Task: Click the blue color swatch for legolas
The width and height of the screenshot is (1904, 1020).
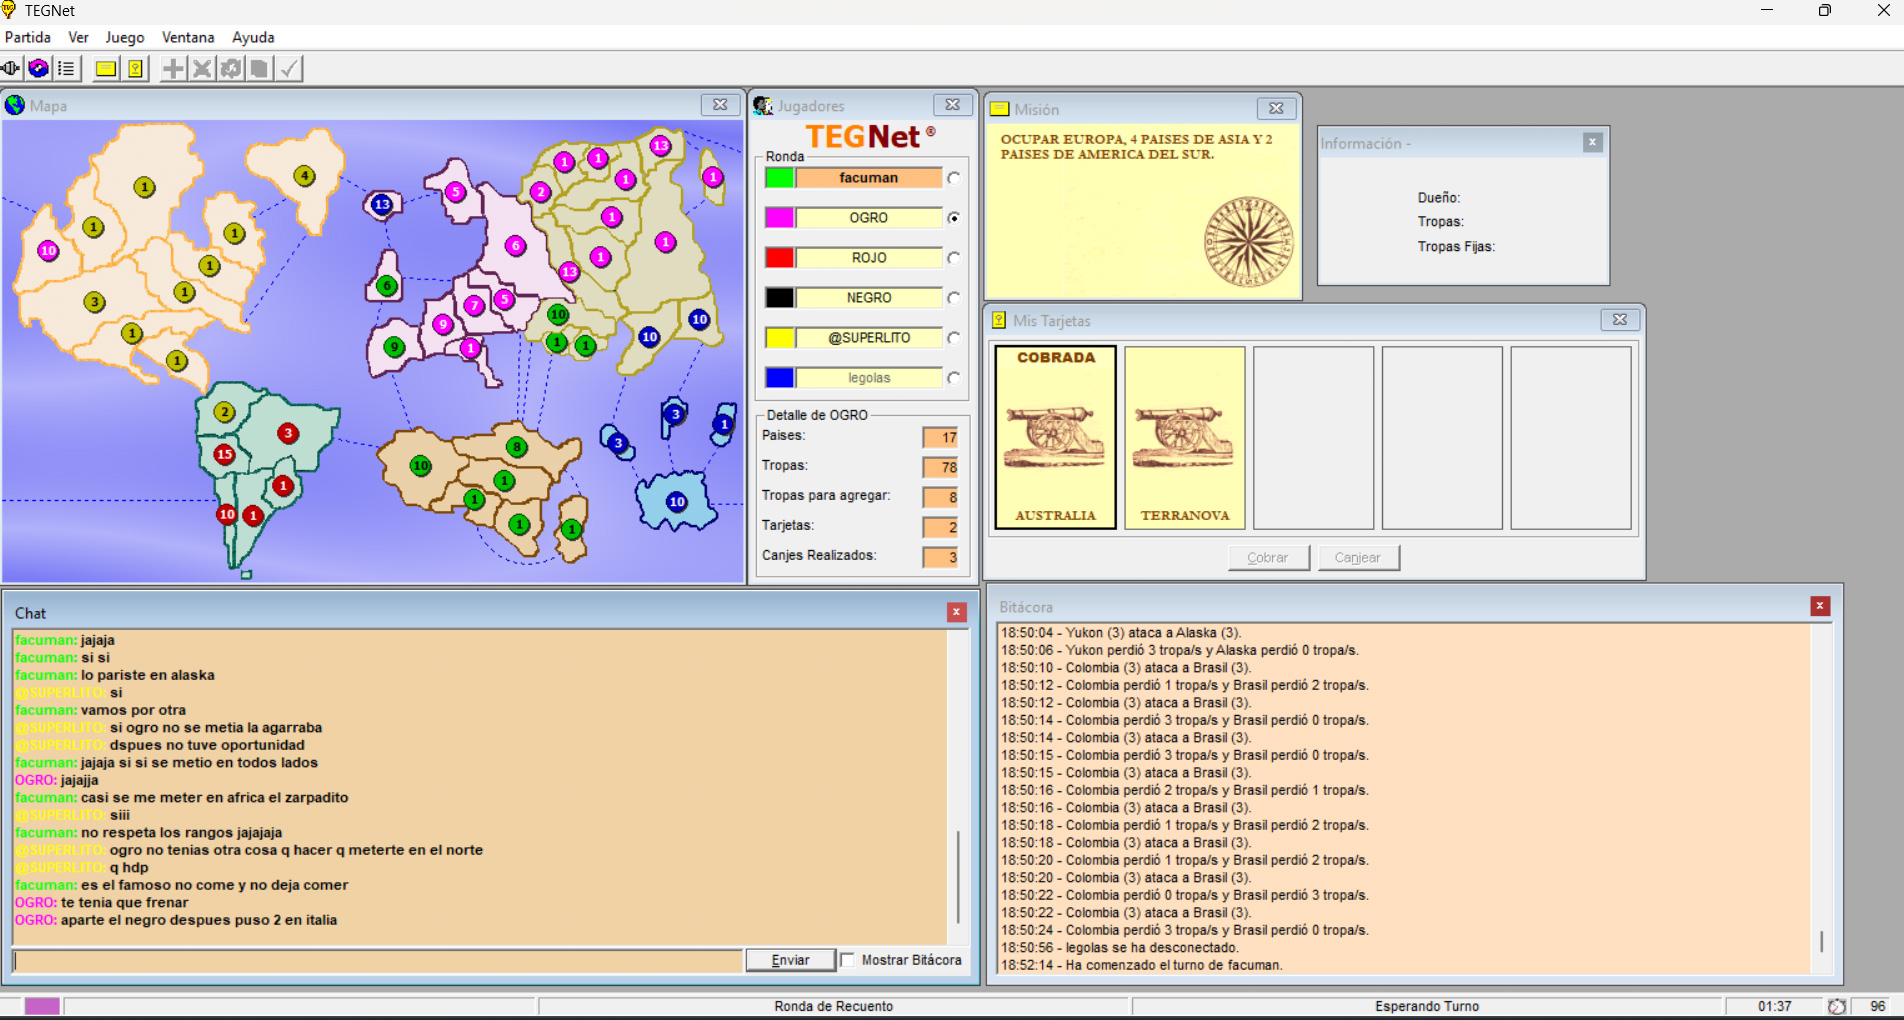Action: [x=780, y=378]
